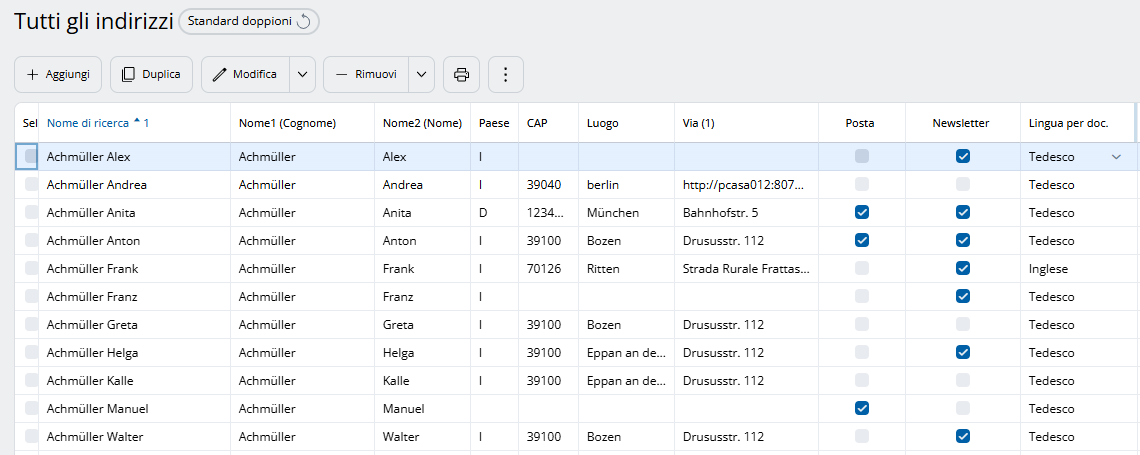Open the http://pcasa012 link for Andrea

tap(744, 185)
